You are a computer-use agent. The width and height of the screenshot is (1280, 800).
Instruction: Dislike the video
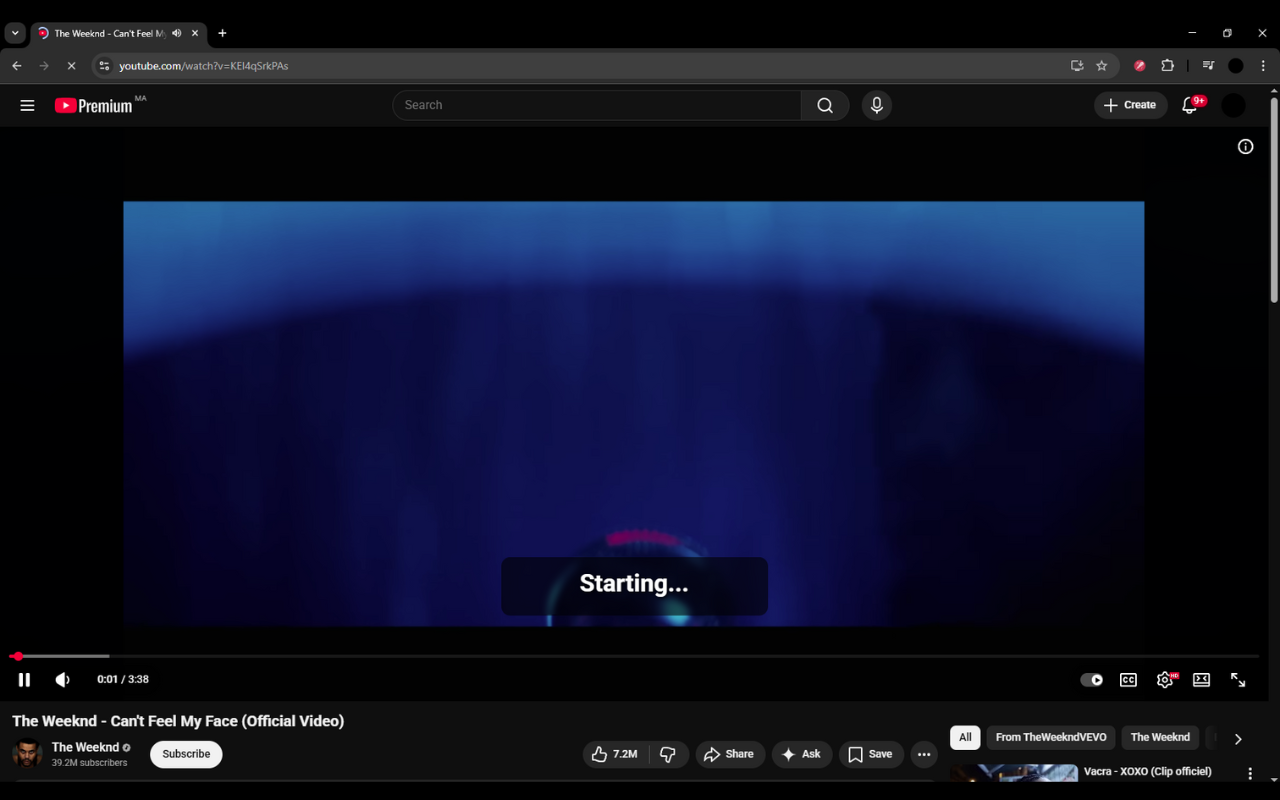coord(669,754)
